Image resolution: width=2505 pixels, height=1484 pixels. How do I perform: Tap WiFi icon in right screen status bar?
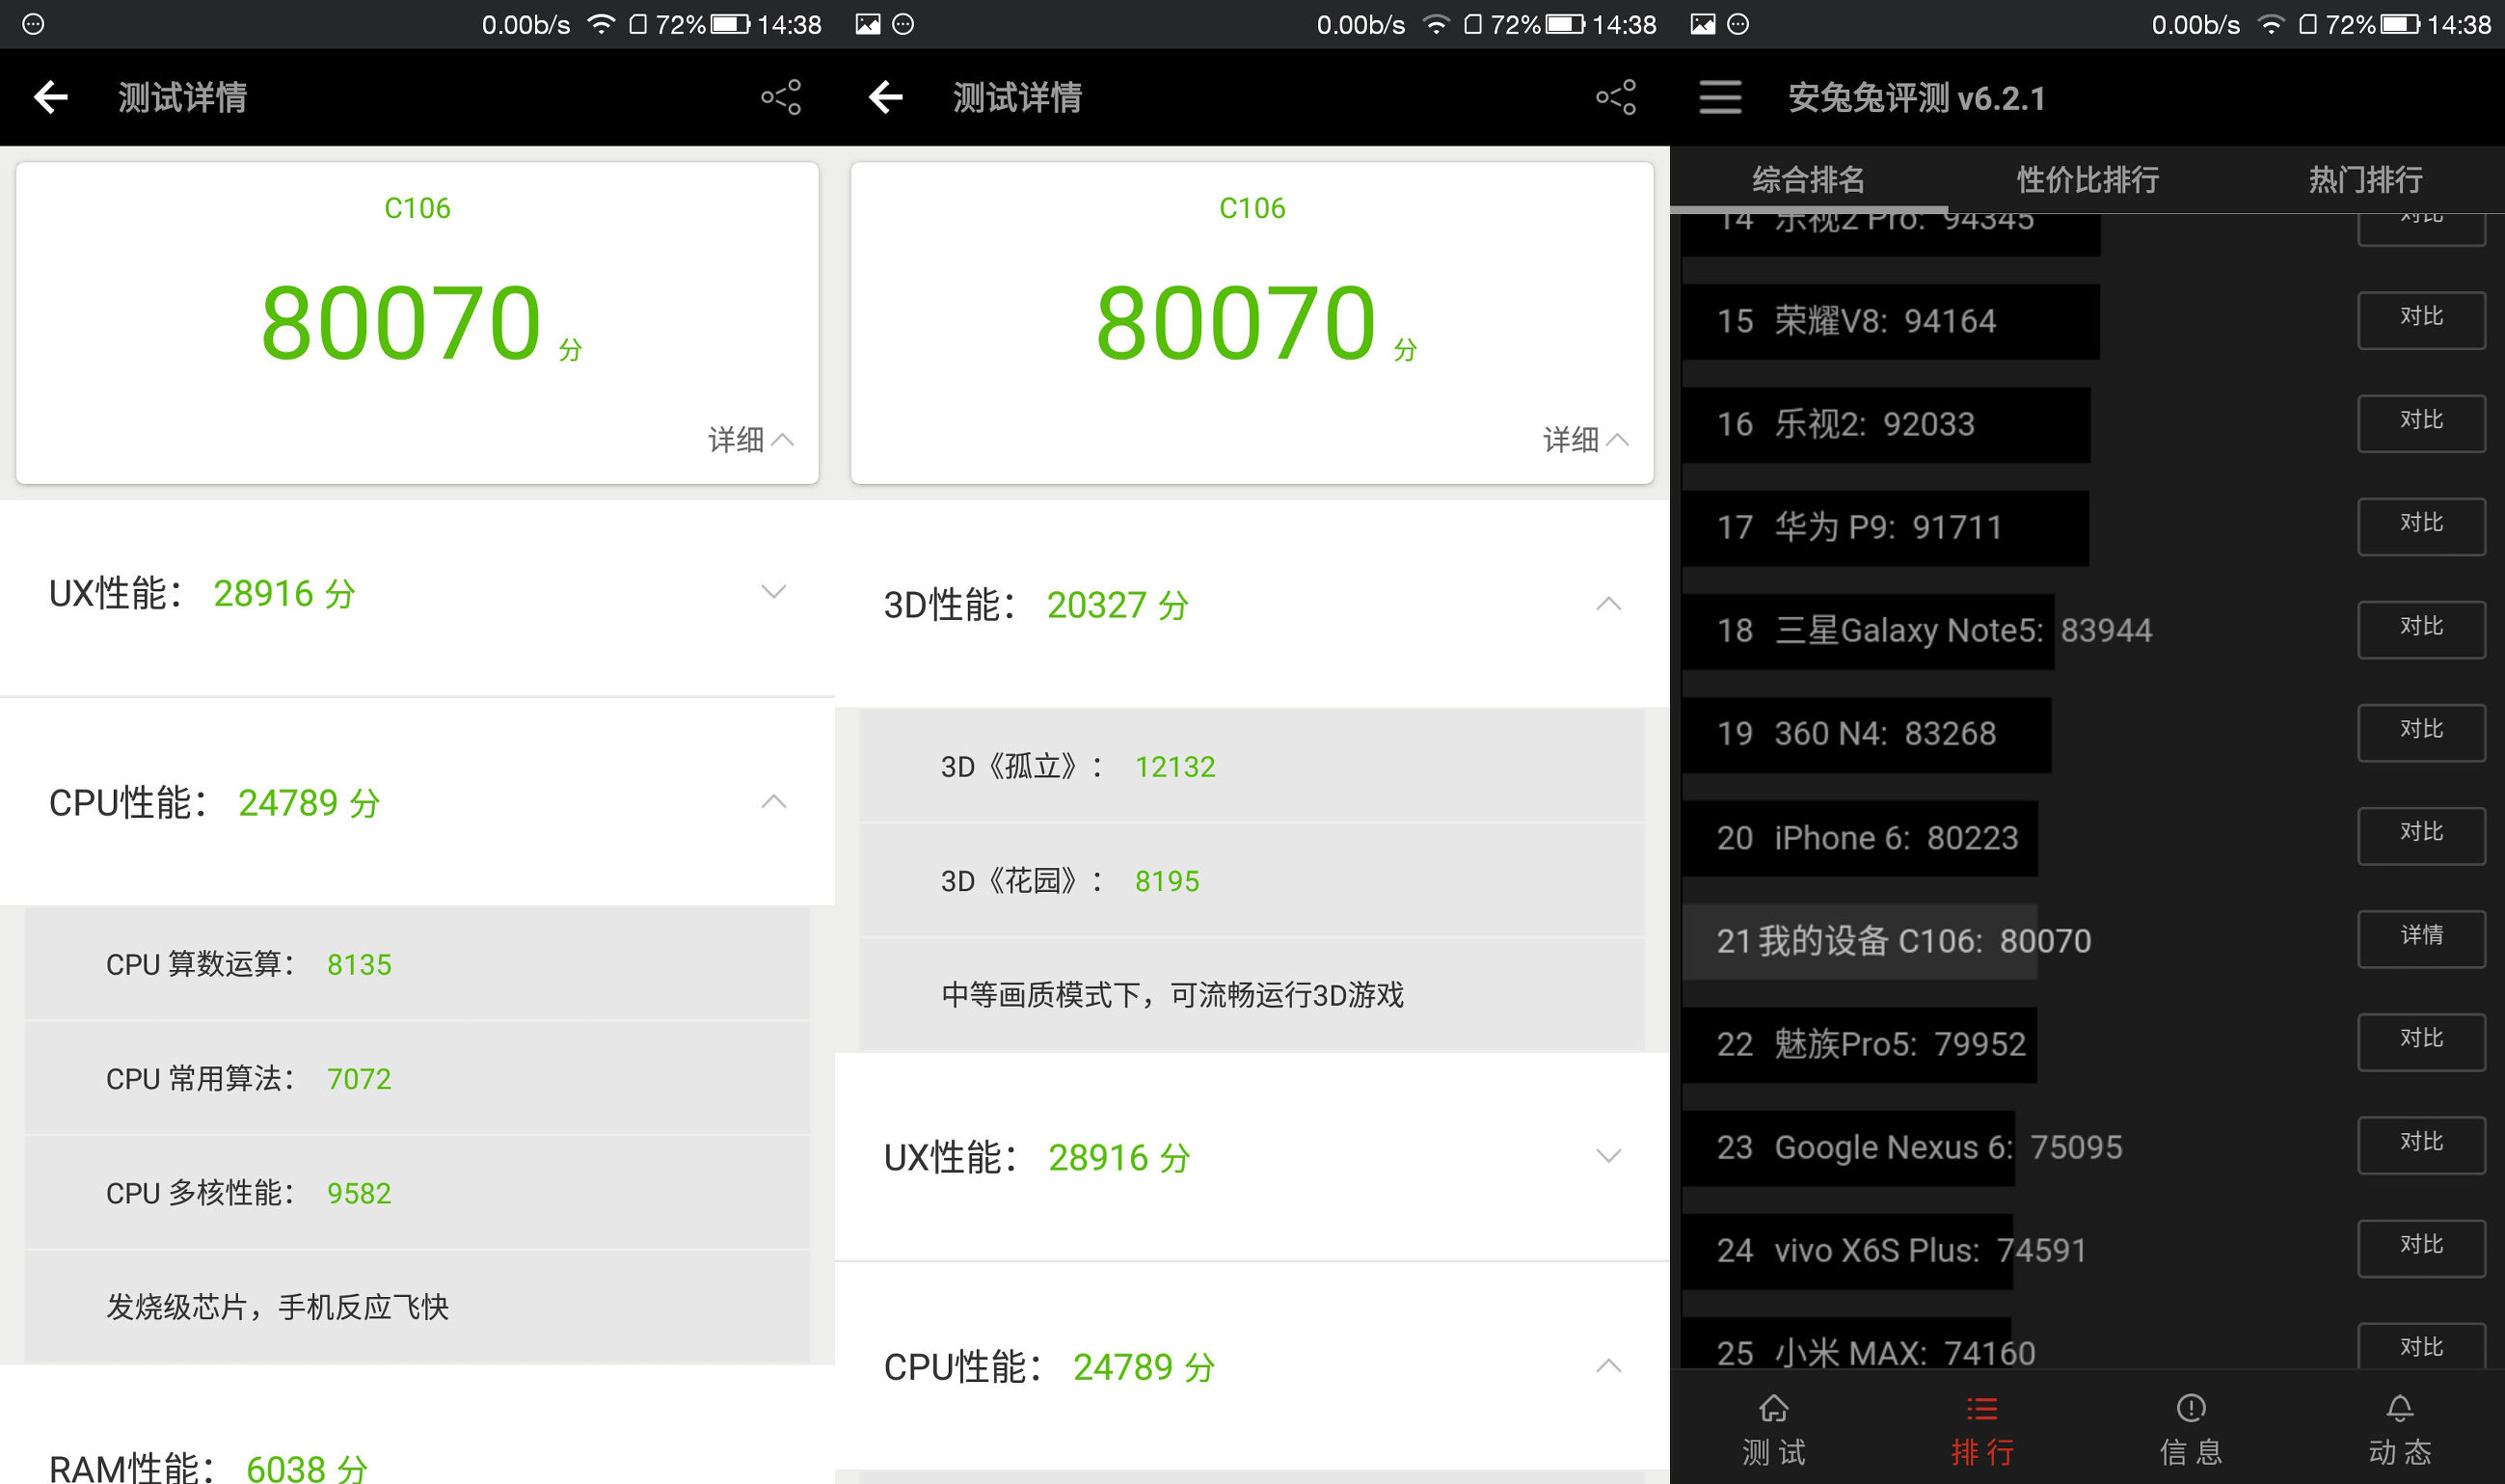2271,24
